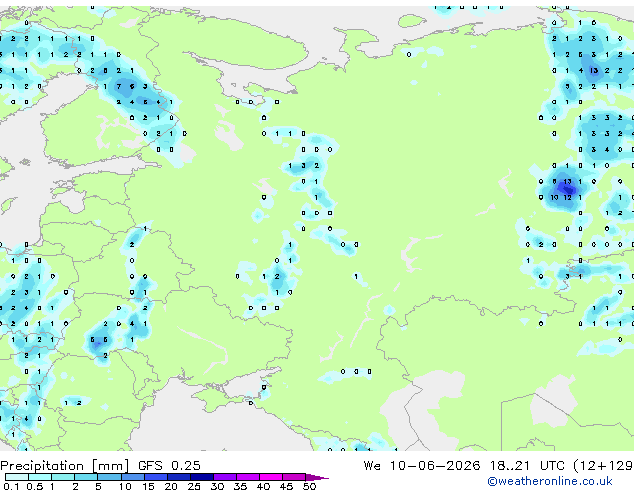Viewport: 634px width, 490px height.
Task: Select the "0.25" resolution text in title
Action: tap(185, 465)
